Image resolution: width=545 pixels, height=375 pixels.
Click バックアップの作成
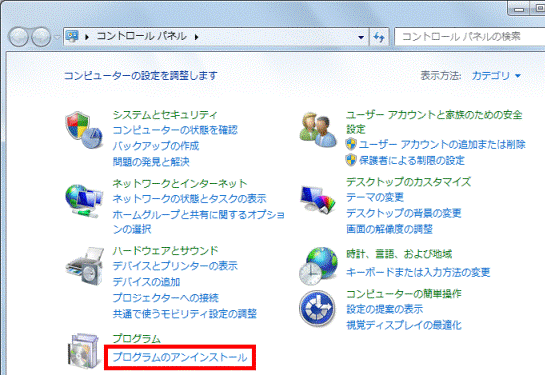156,146
